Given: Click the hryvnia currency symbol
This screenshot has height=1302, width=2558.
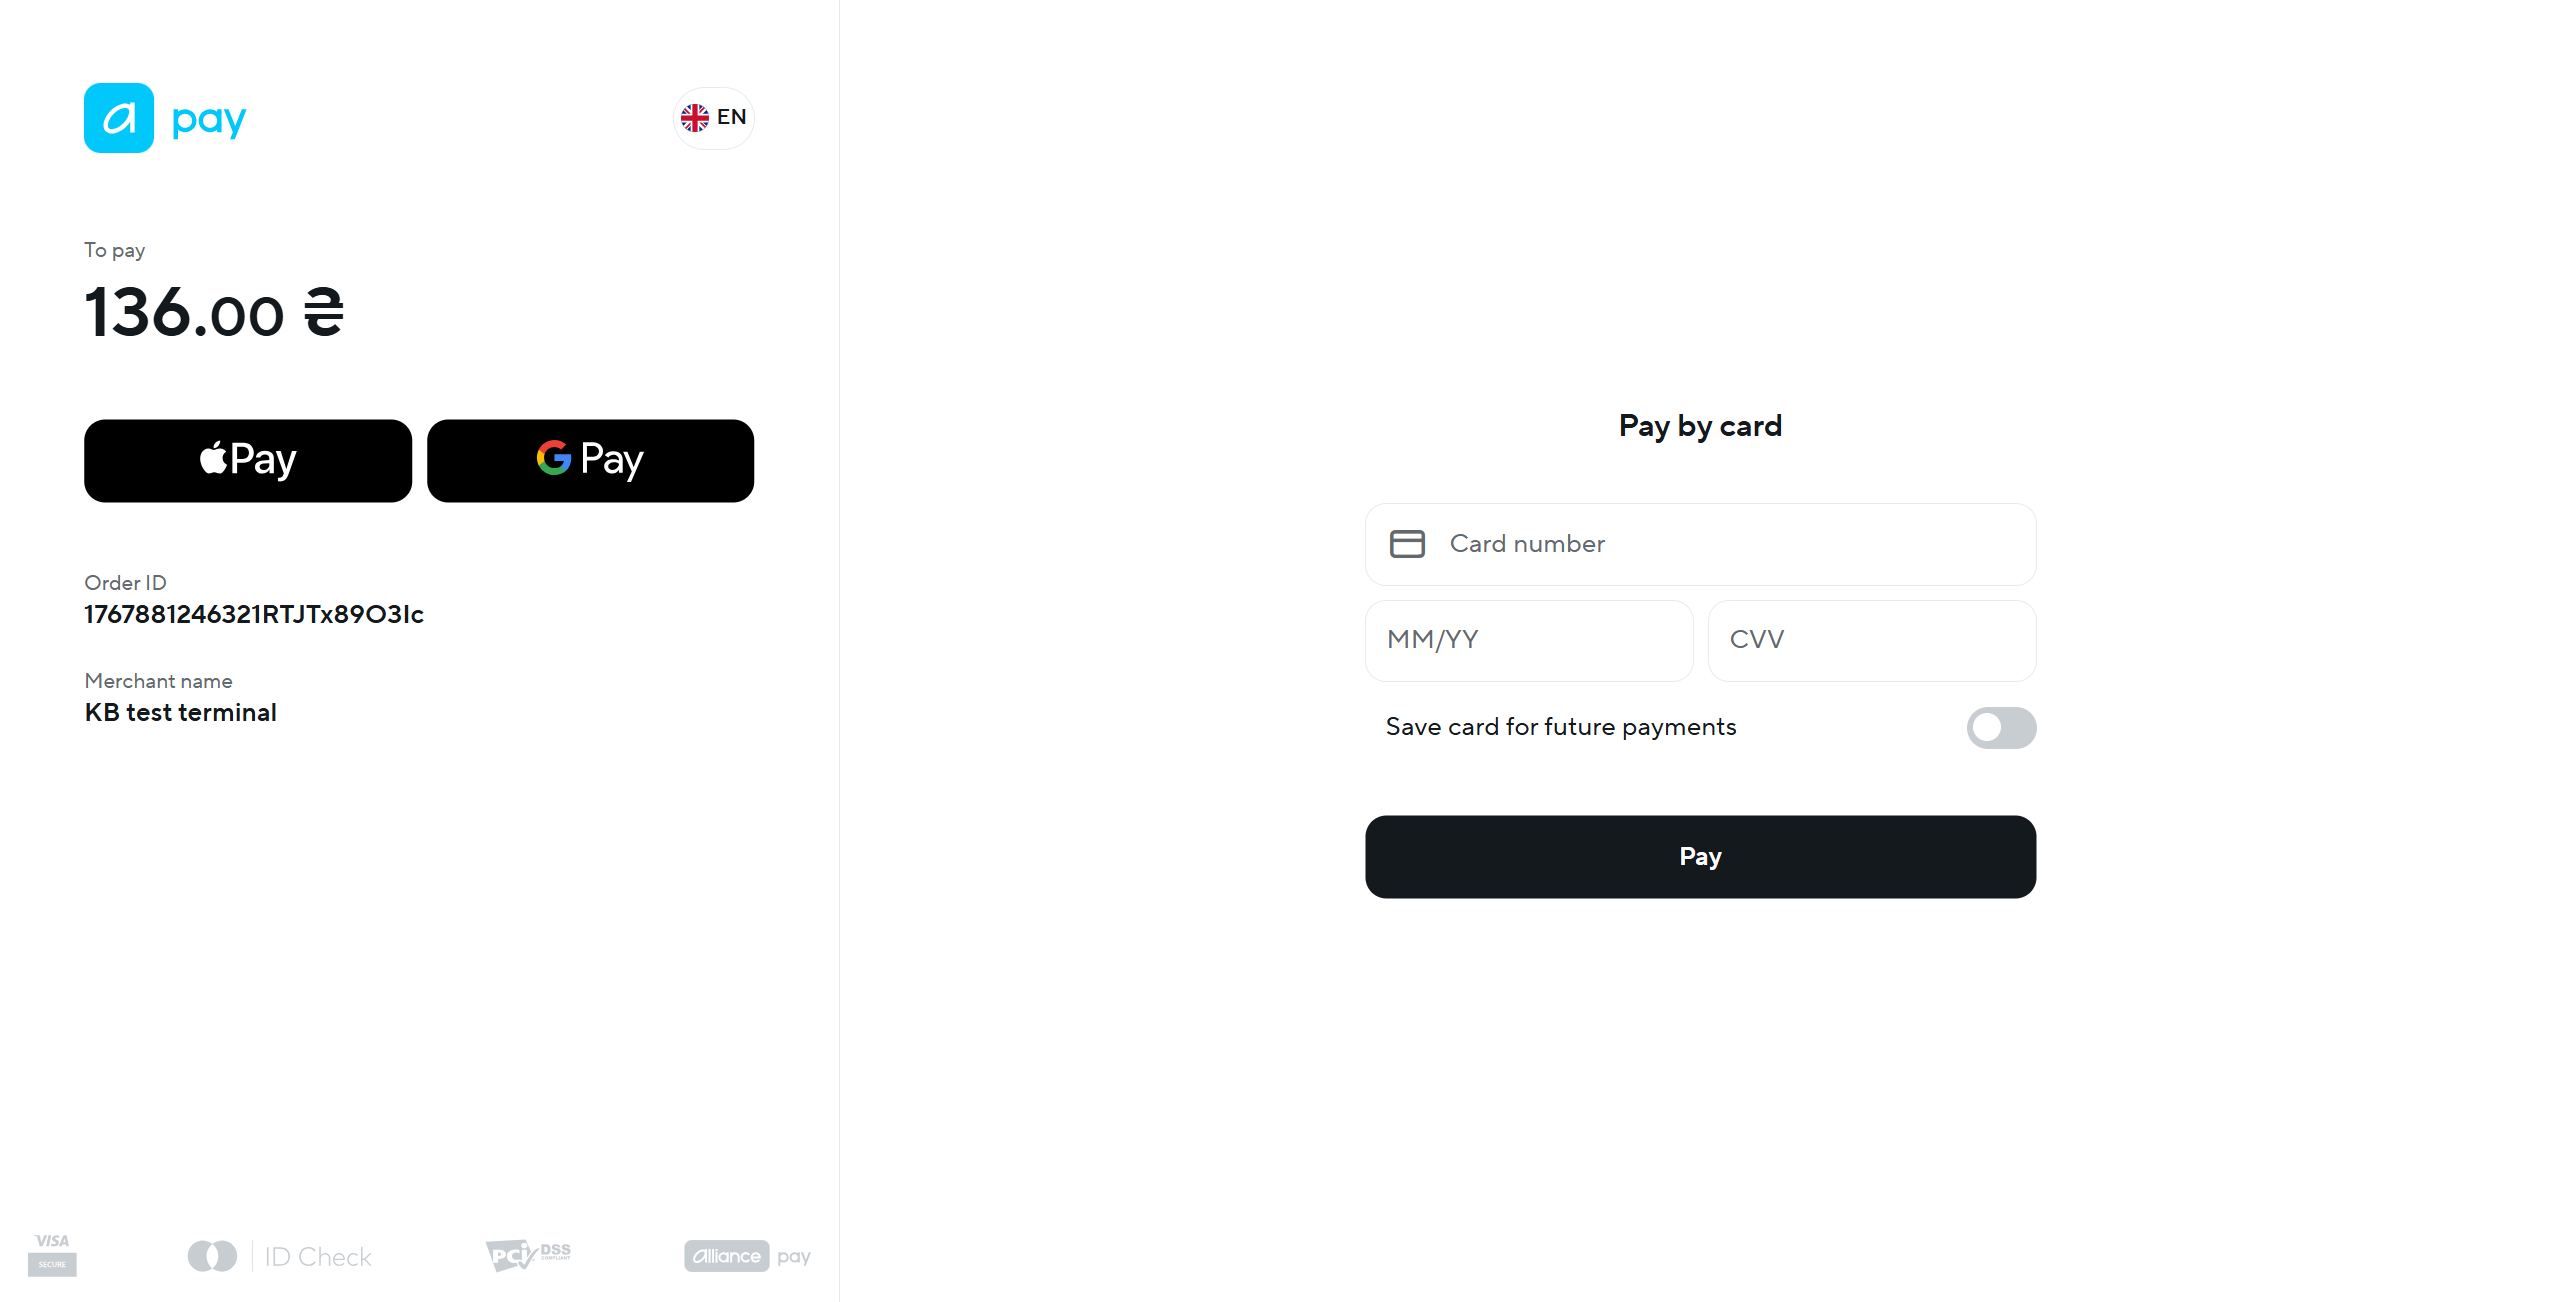Looking at the screenshot, I should click(x=323, y=312).
